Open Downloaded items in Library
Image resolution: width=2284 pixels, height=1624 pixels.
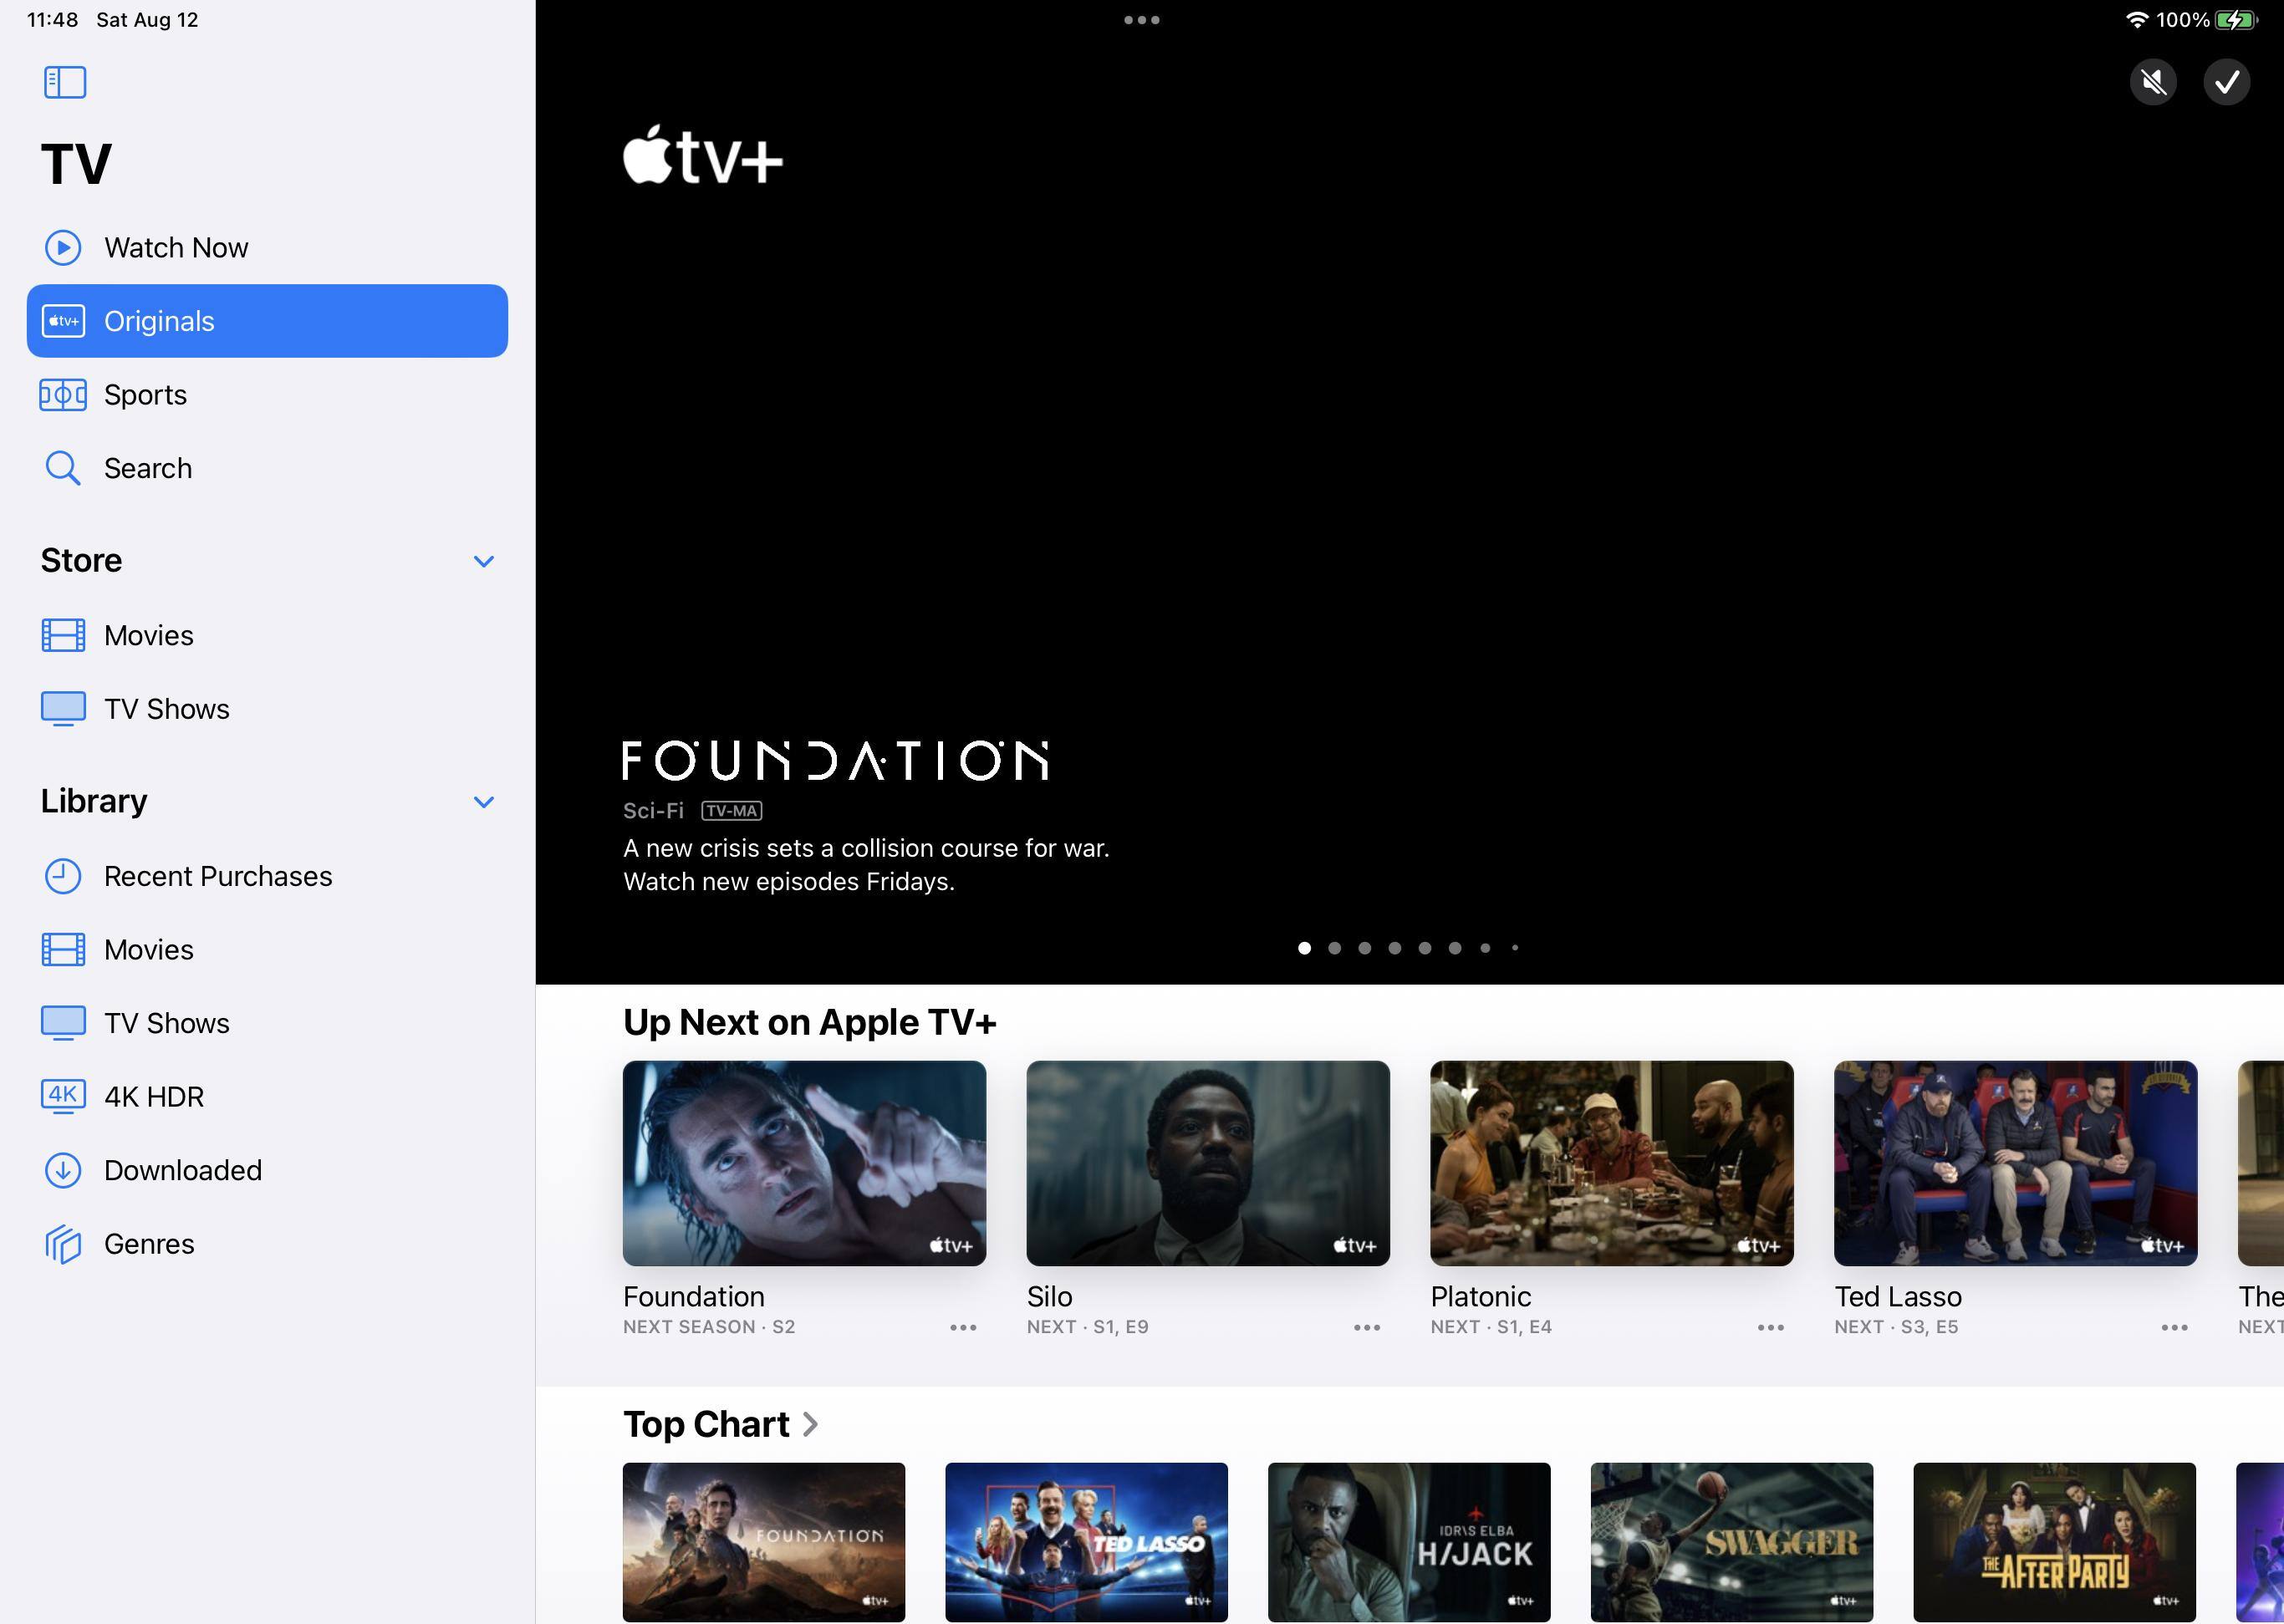[182, 1170]
